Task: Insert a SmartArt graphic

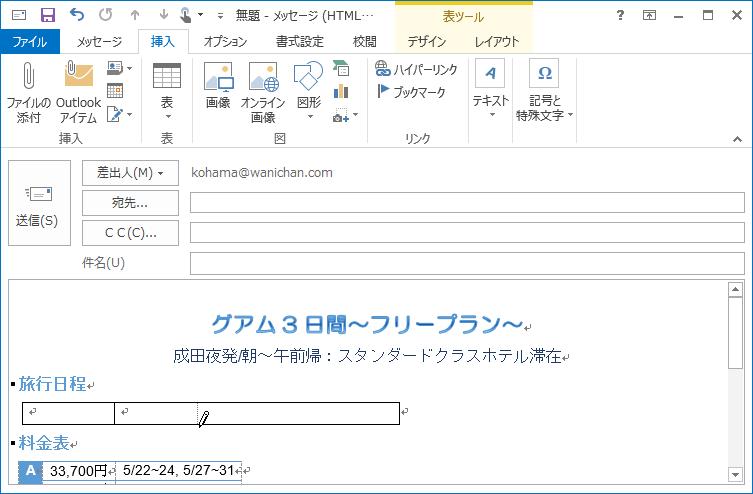Action: coord(340,68)
